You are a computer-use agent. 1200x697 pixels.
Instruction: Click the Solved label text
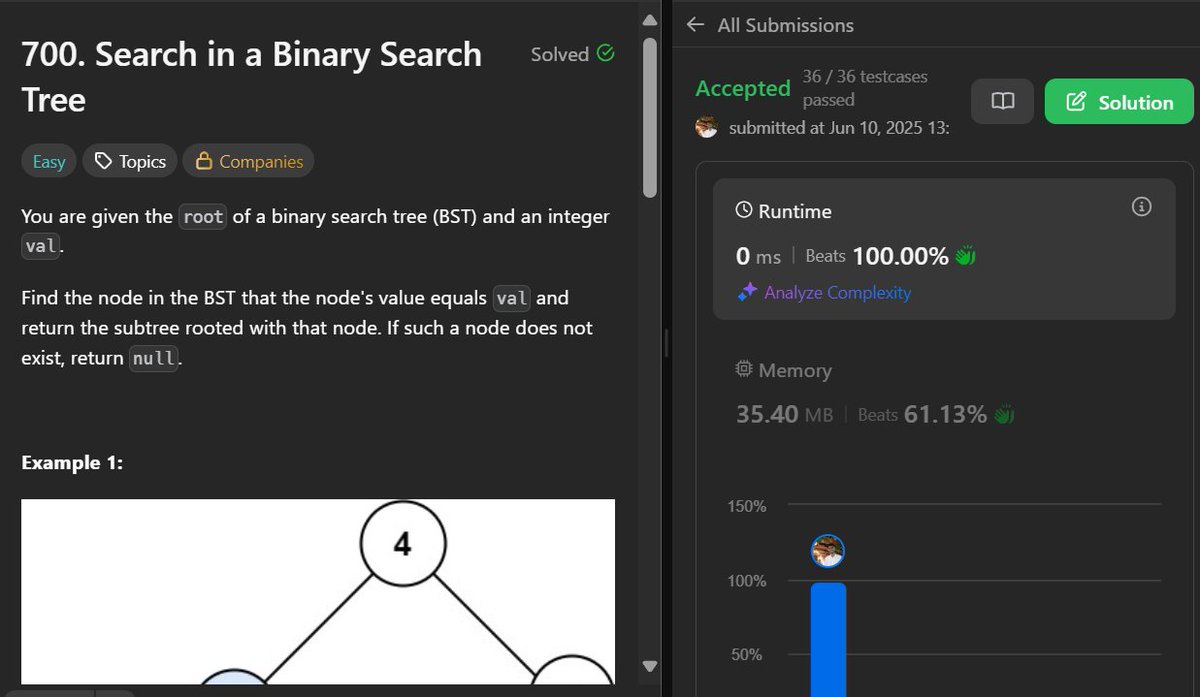point(559,55)
